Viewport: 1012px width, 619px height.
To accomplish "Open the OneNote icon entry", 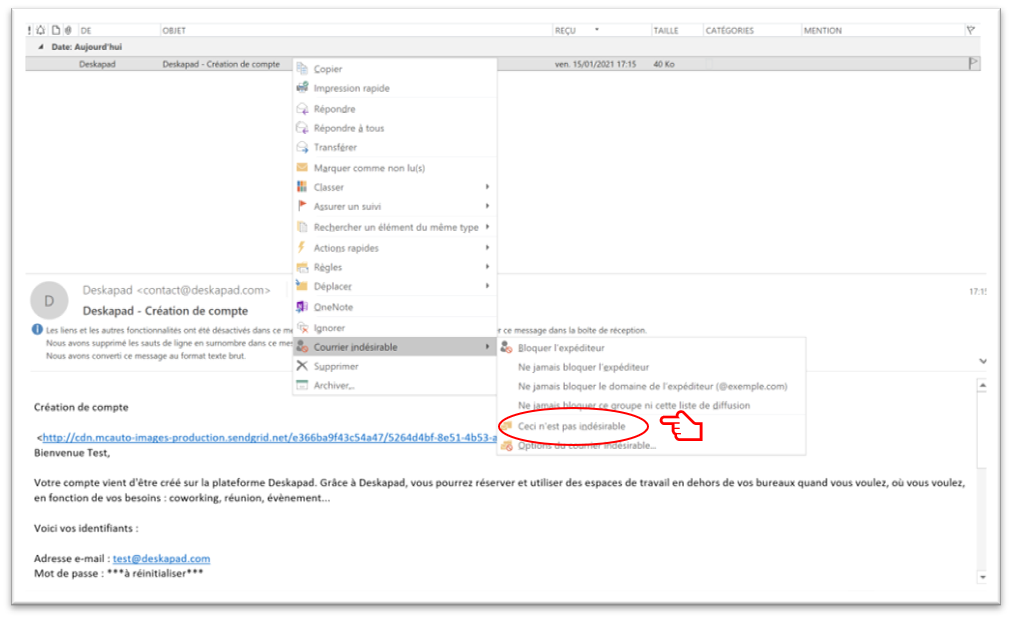I will (x=302, y=307).
